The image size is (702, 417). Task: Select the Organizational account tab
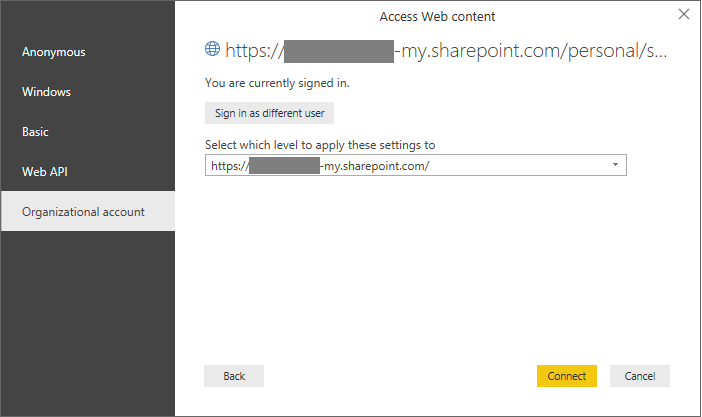coord(87,211)
